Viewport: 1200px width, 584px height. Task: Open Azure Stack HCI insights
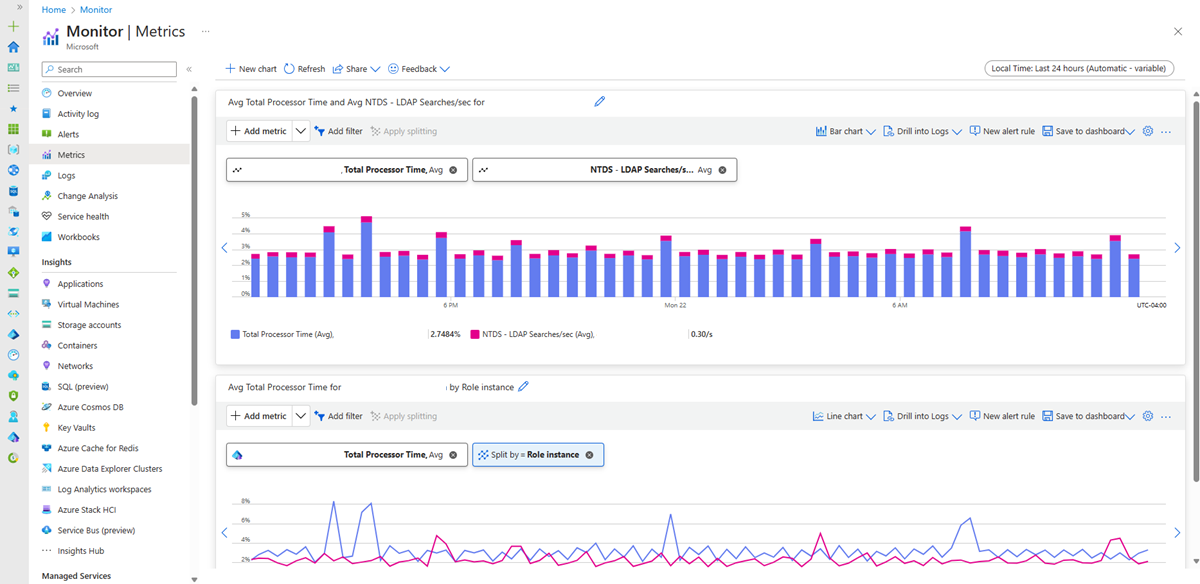(87, 510)
